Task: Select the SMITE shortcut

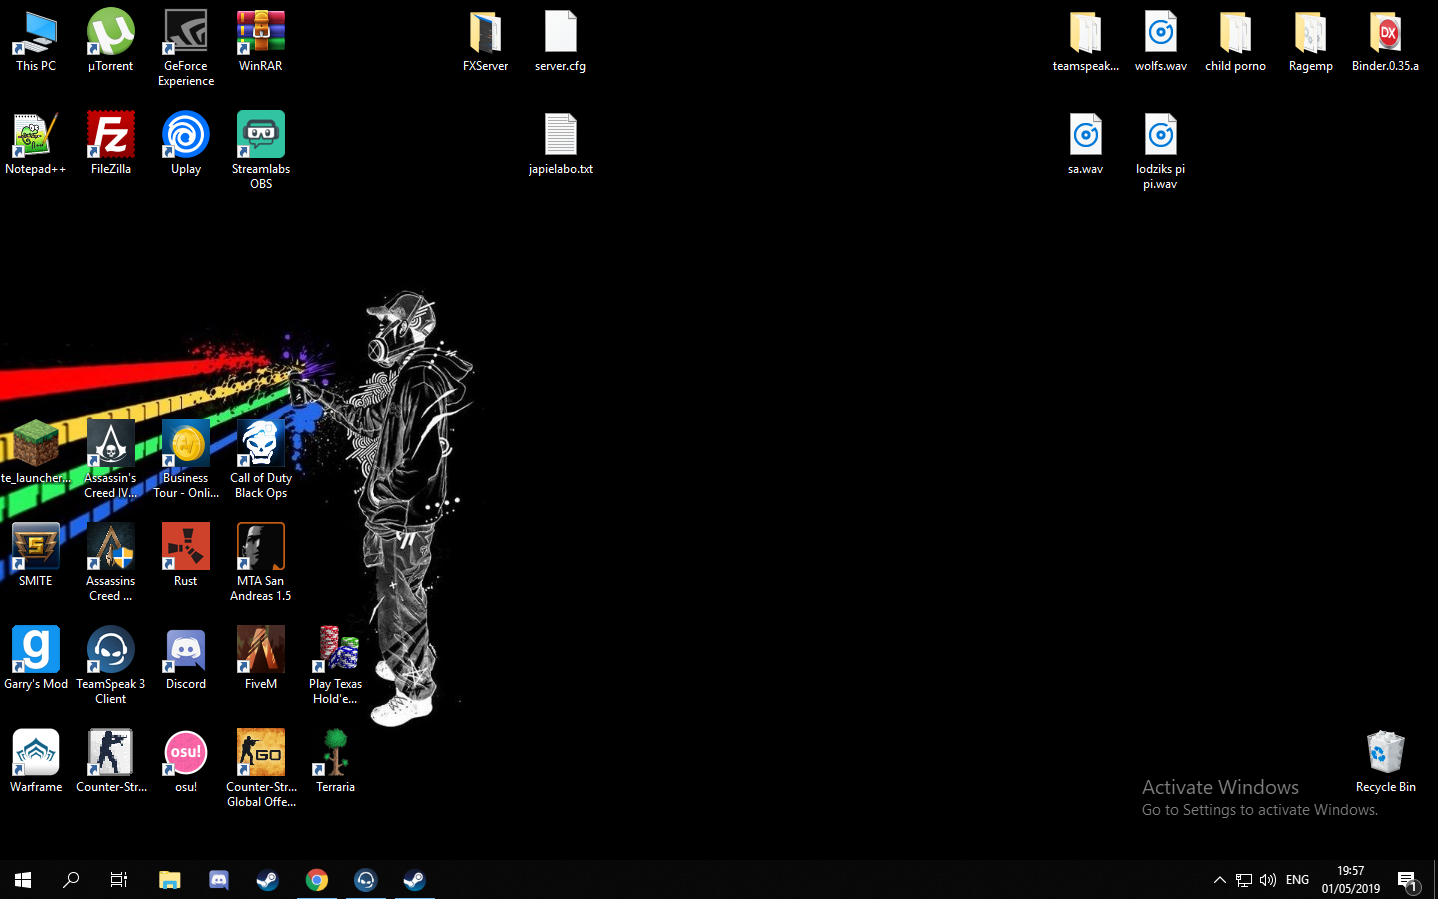Action: 36,556
